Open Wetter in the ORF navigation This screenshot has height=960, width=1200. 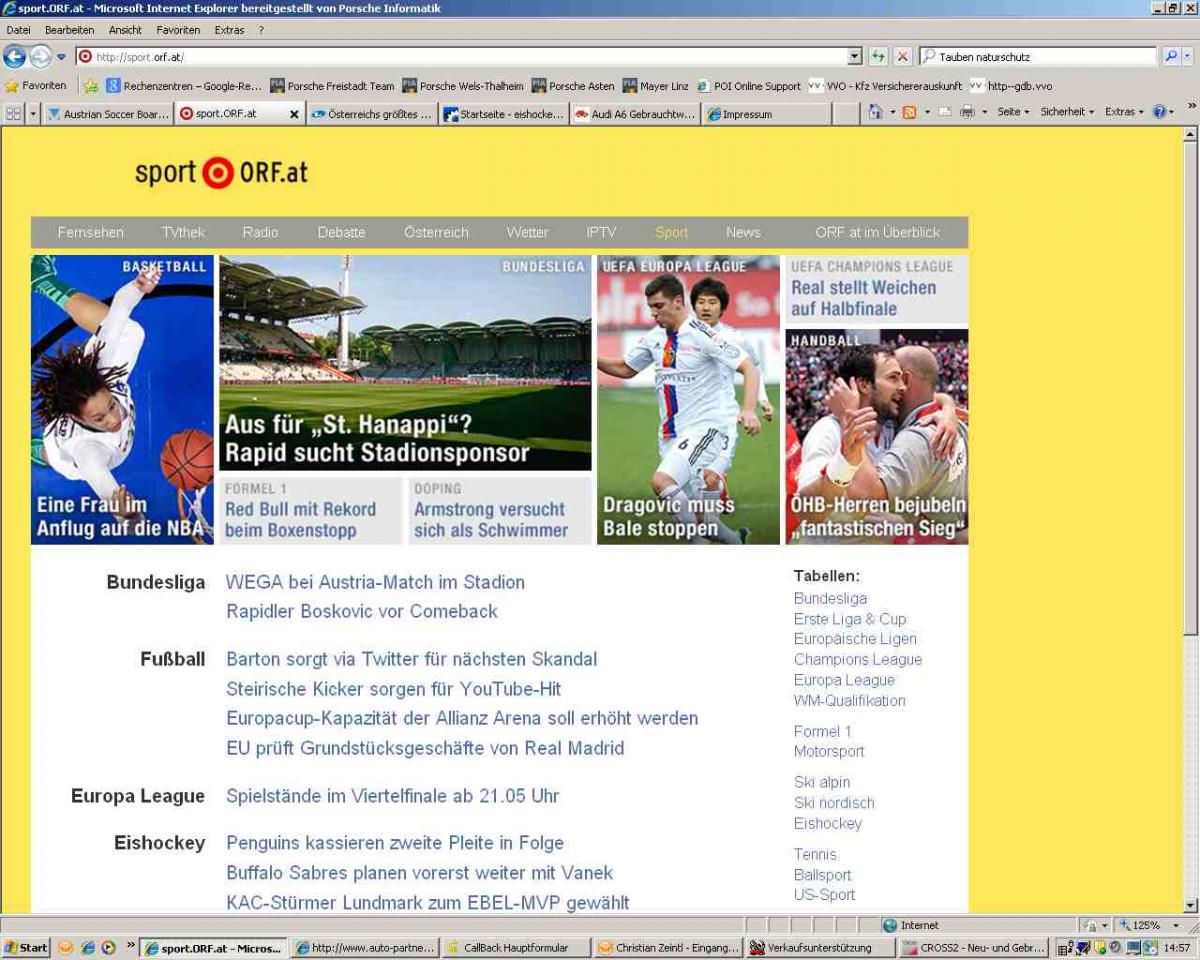pos(527,232)
